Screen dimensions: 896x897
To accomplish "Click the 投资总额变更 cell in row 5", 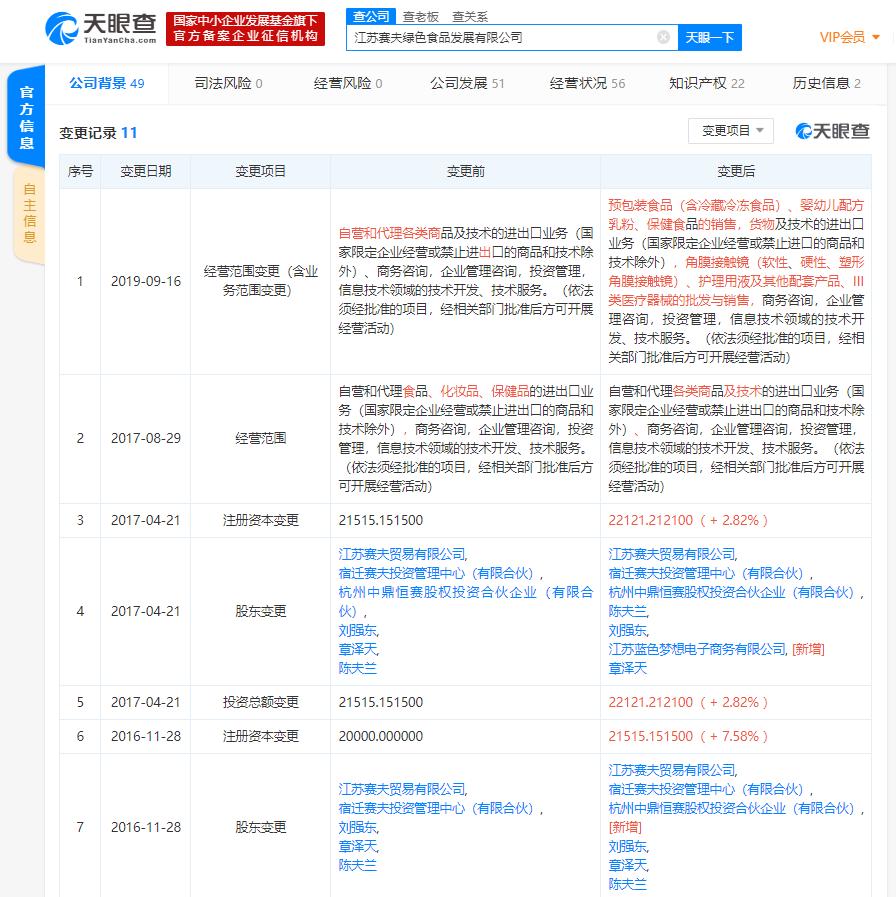I will 260,702.
